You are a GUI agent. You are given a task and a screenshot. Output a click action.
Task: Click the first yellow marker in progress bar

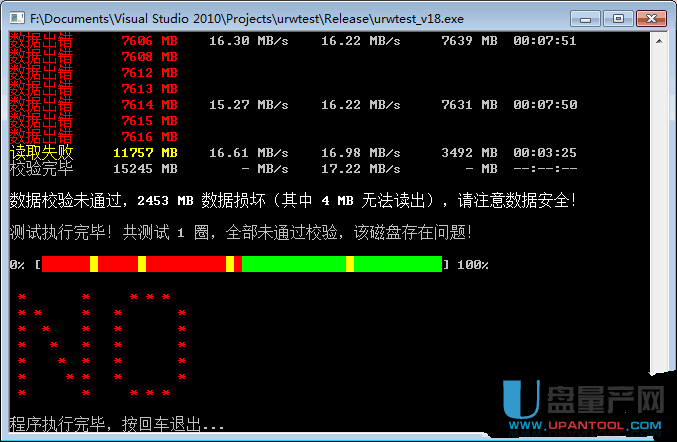[x=94, y=264]
